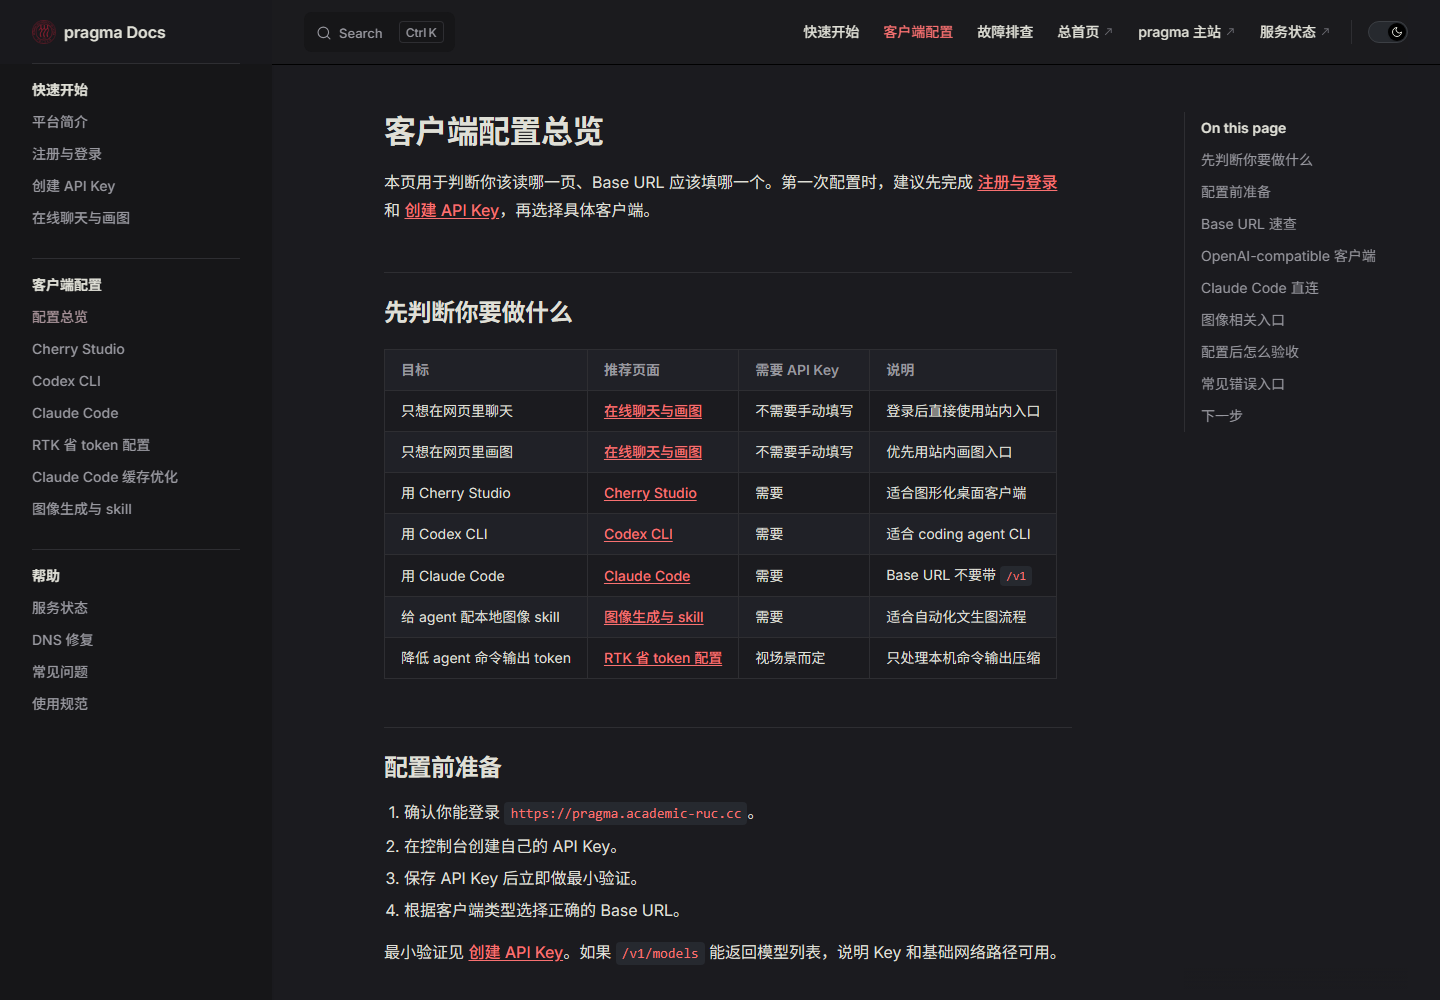Open 常见问题 in the sidebar
1440x1000 pixels.
(x=60, y=672)
